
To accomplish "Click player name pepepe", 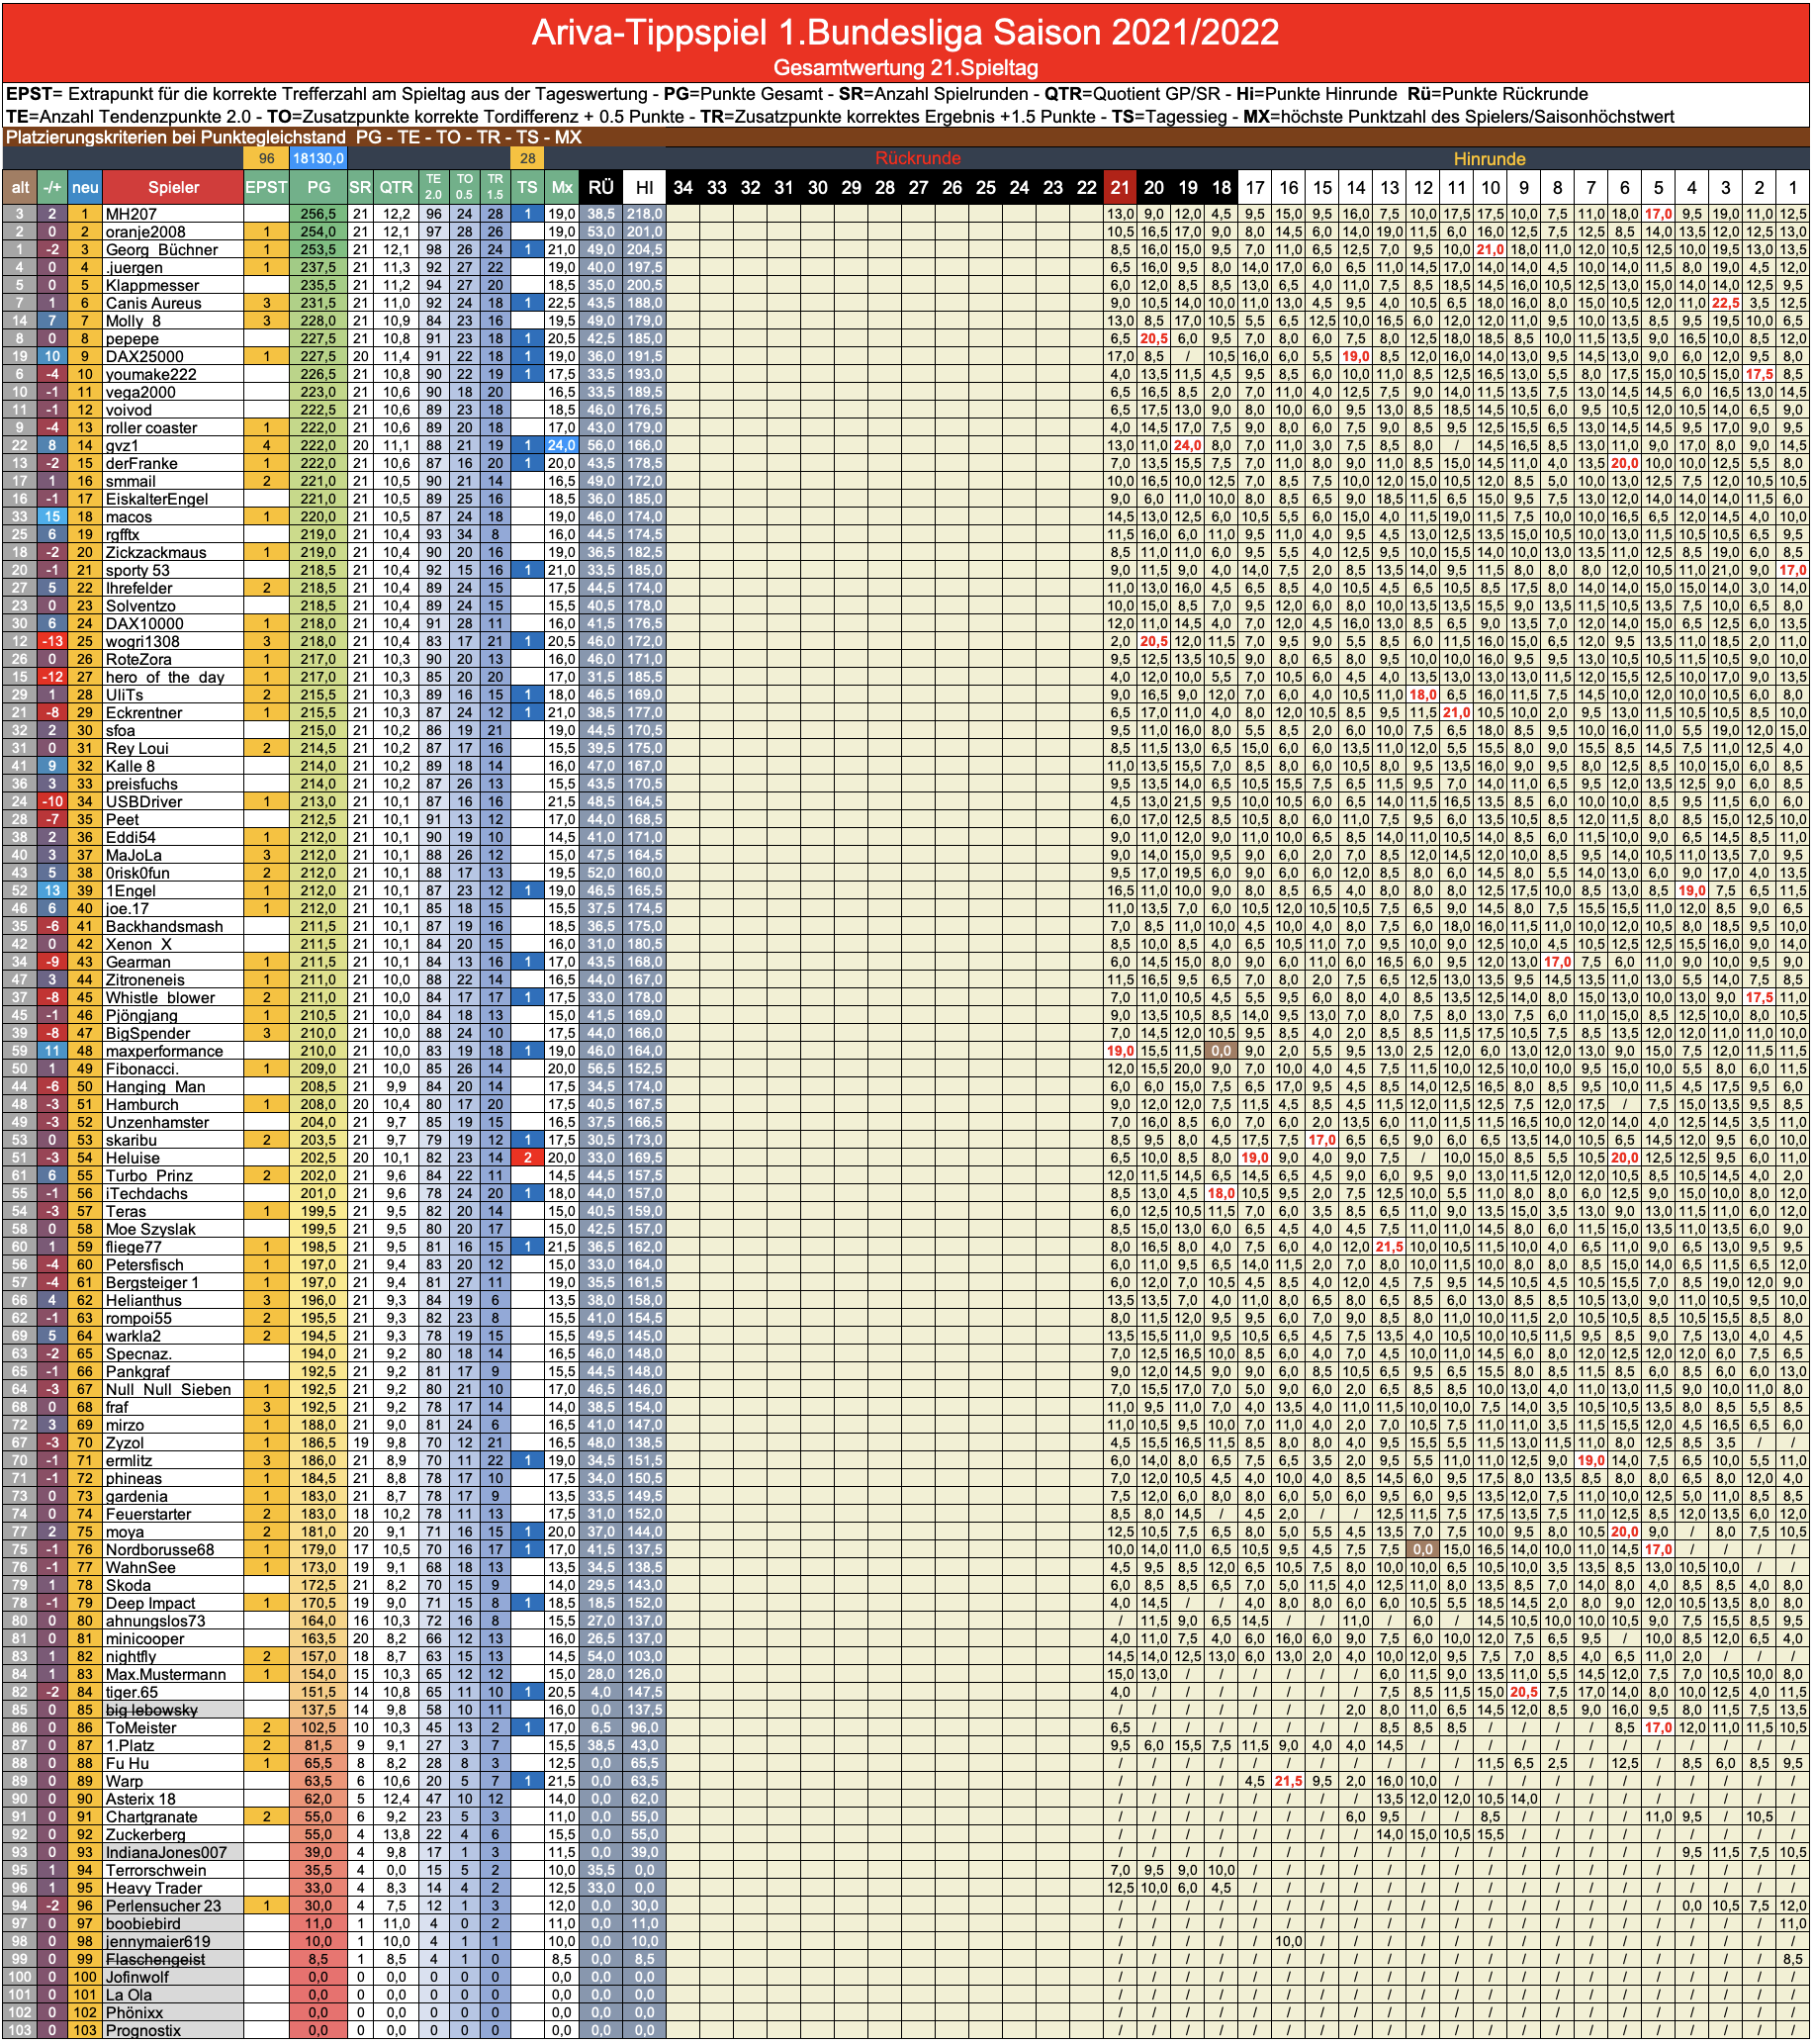I will (132, 339).
